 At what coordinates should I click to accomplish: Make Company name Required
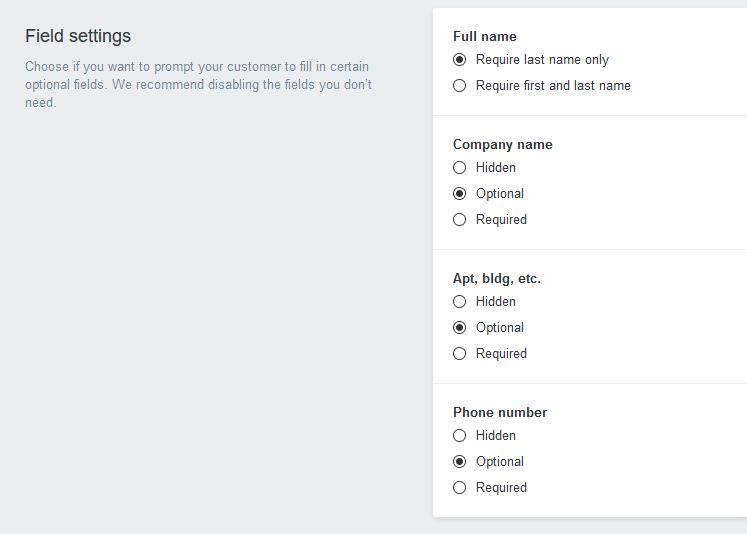(x=460, y=220)
